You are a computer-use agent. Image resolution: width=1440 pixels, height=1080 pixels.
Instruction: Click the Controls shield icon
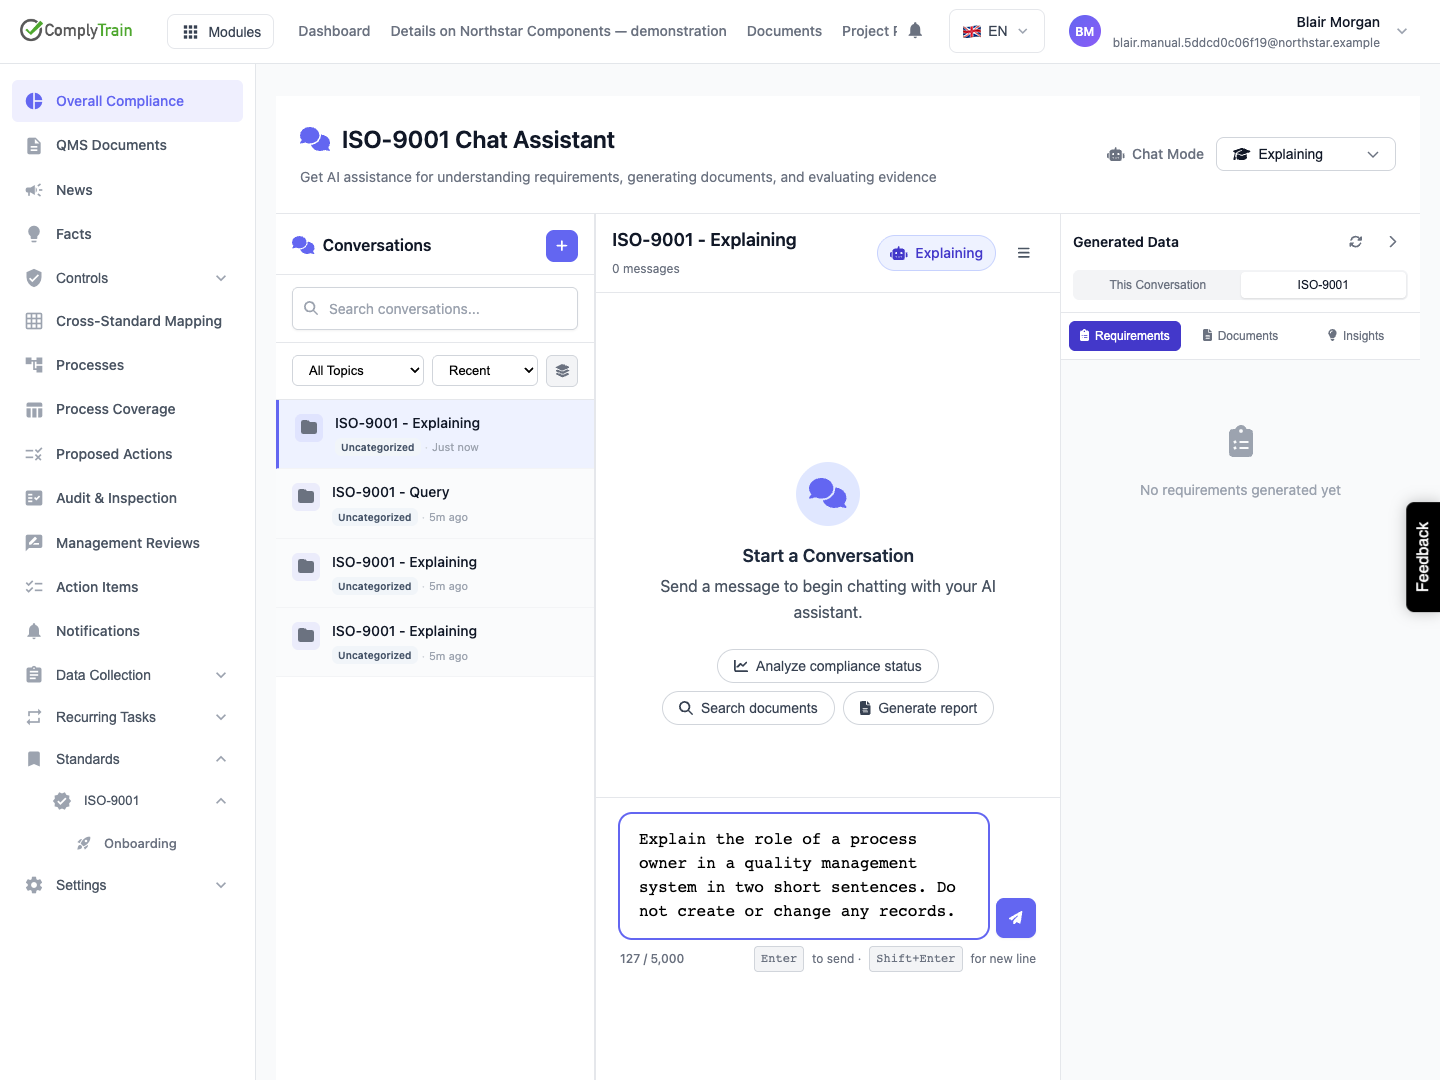(x=34, y=278)
